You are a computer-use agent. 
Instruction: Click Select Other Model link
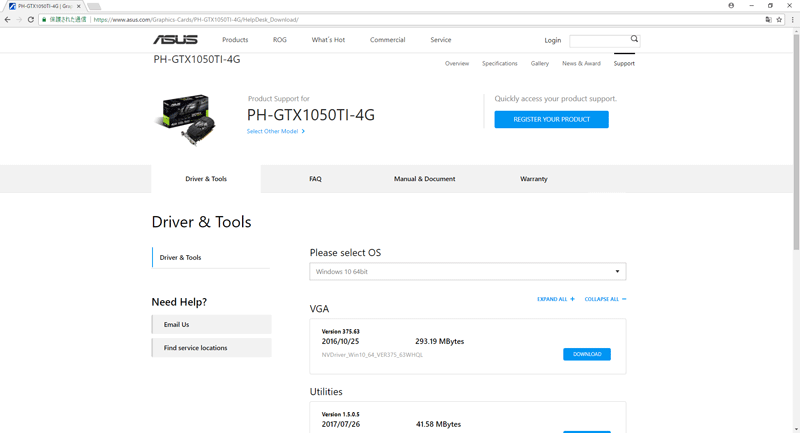tap(276, 131)
